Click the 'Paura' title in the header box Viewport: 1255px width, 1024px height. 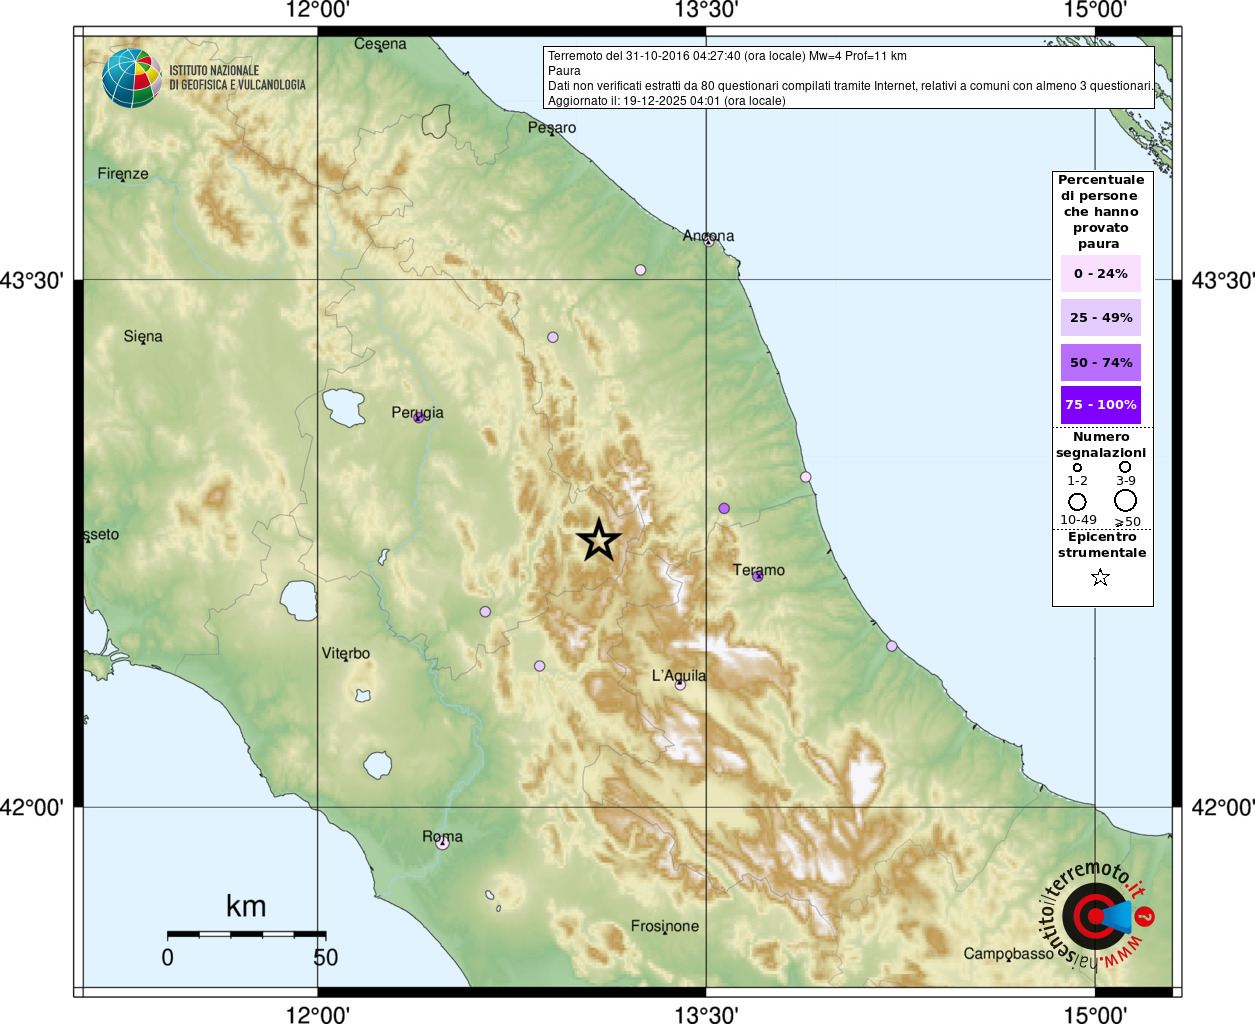tap(564, 71)
